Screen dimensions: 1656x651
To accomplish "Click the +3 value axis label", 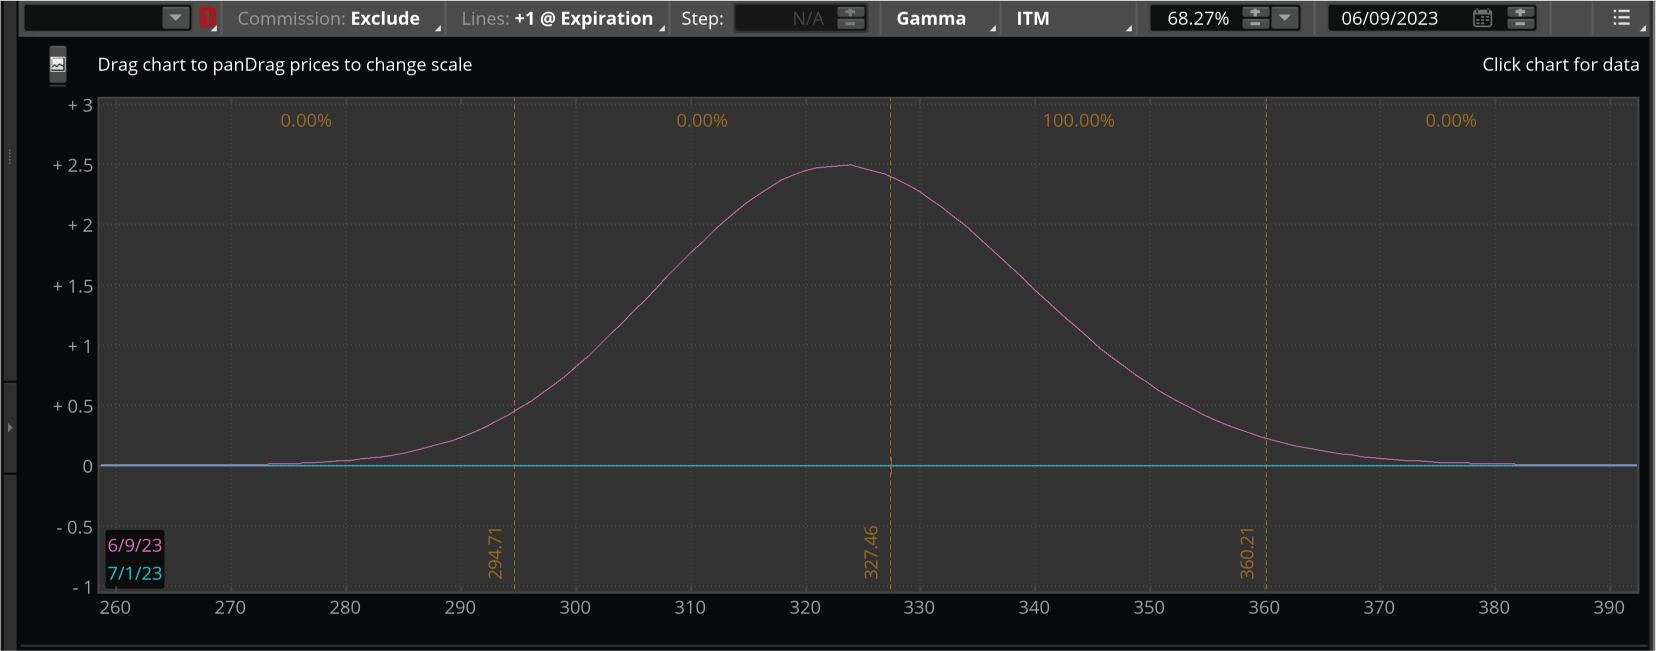I will coord(80,105).
